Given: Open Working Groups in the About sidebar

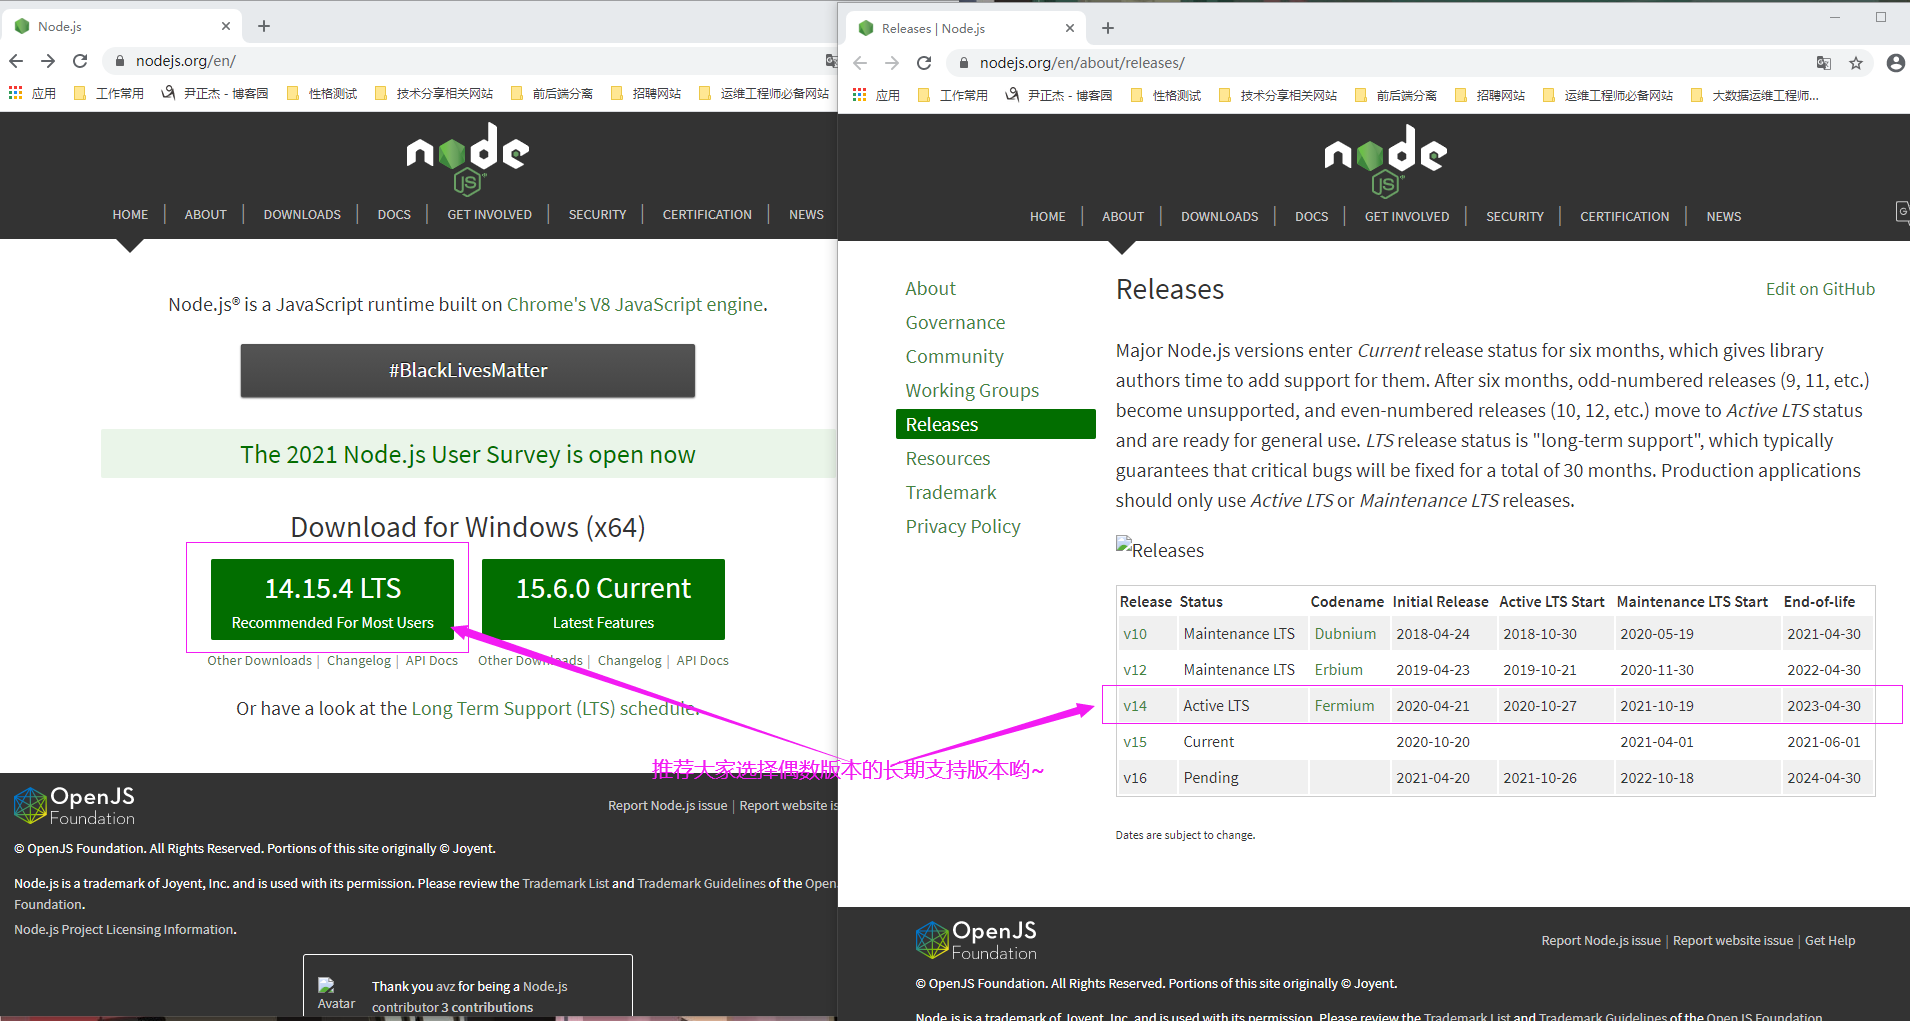Looking at the screenshot, I should [972, 390].
